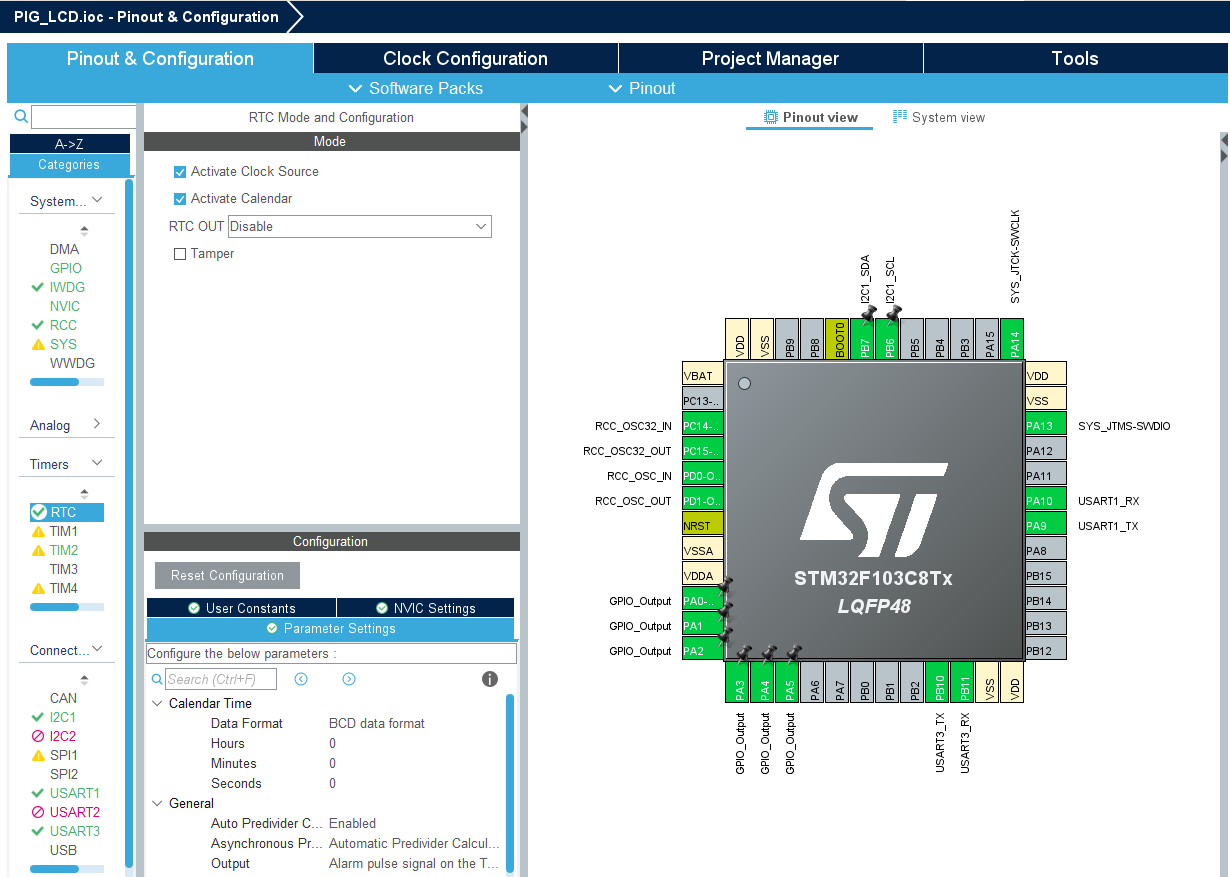
Task: Expand the Pinout dropdown menu
Action: click(643, 88)
